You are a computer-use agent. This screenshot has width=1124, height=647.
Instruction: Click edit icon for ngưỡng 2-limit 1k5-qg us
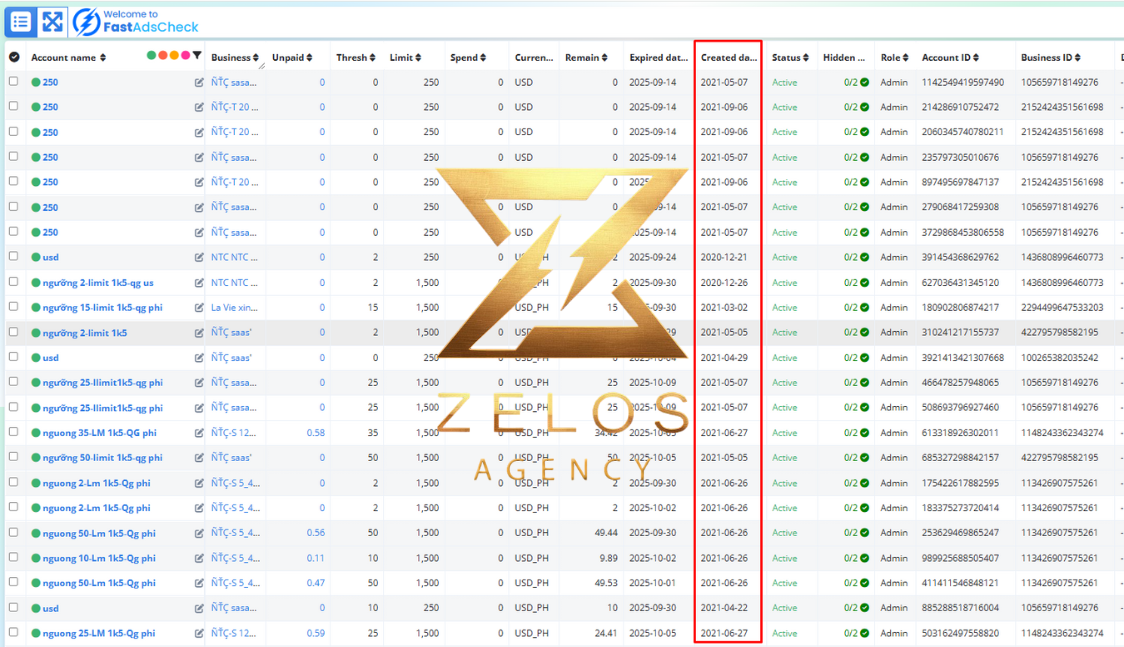pos(199,283)
